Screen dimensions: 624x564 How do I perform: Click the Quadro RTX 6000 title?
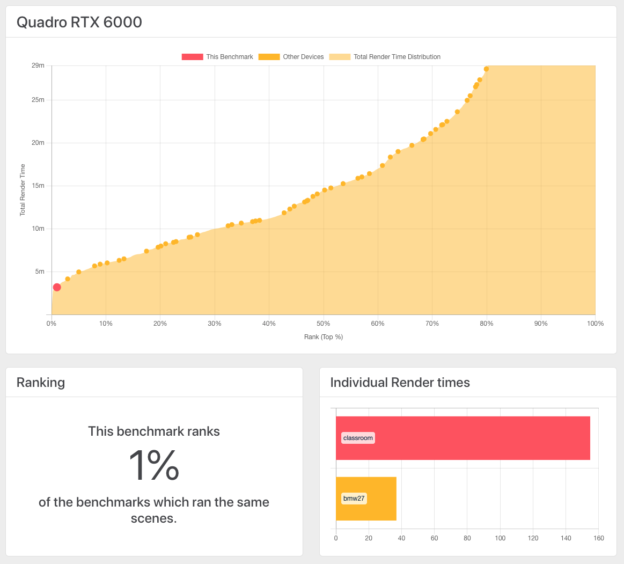tap(79, 20)
